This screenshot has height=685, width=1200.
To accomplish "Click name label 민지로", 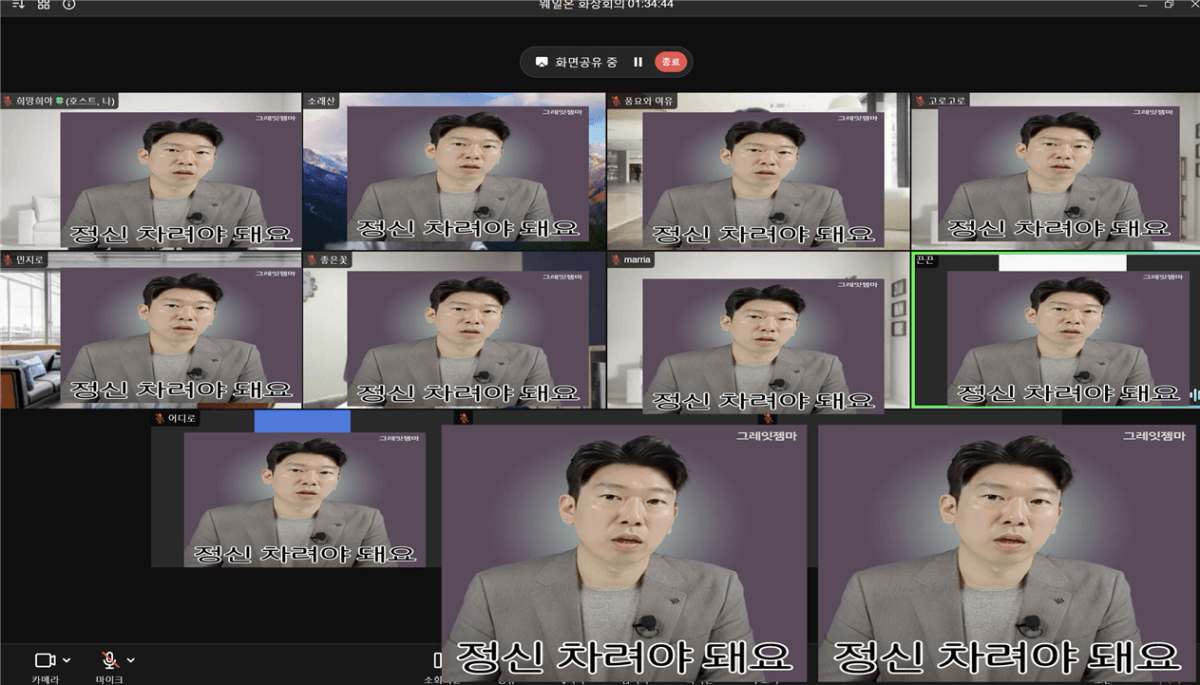I will (x=29, y=260).
